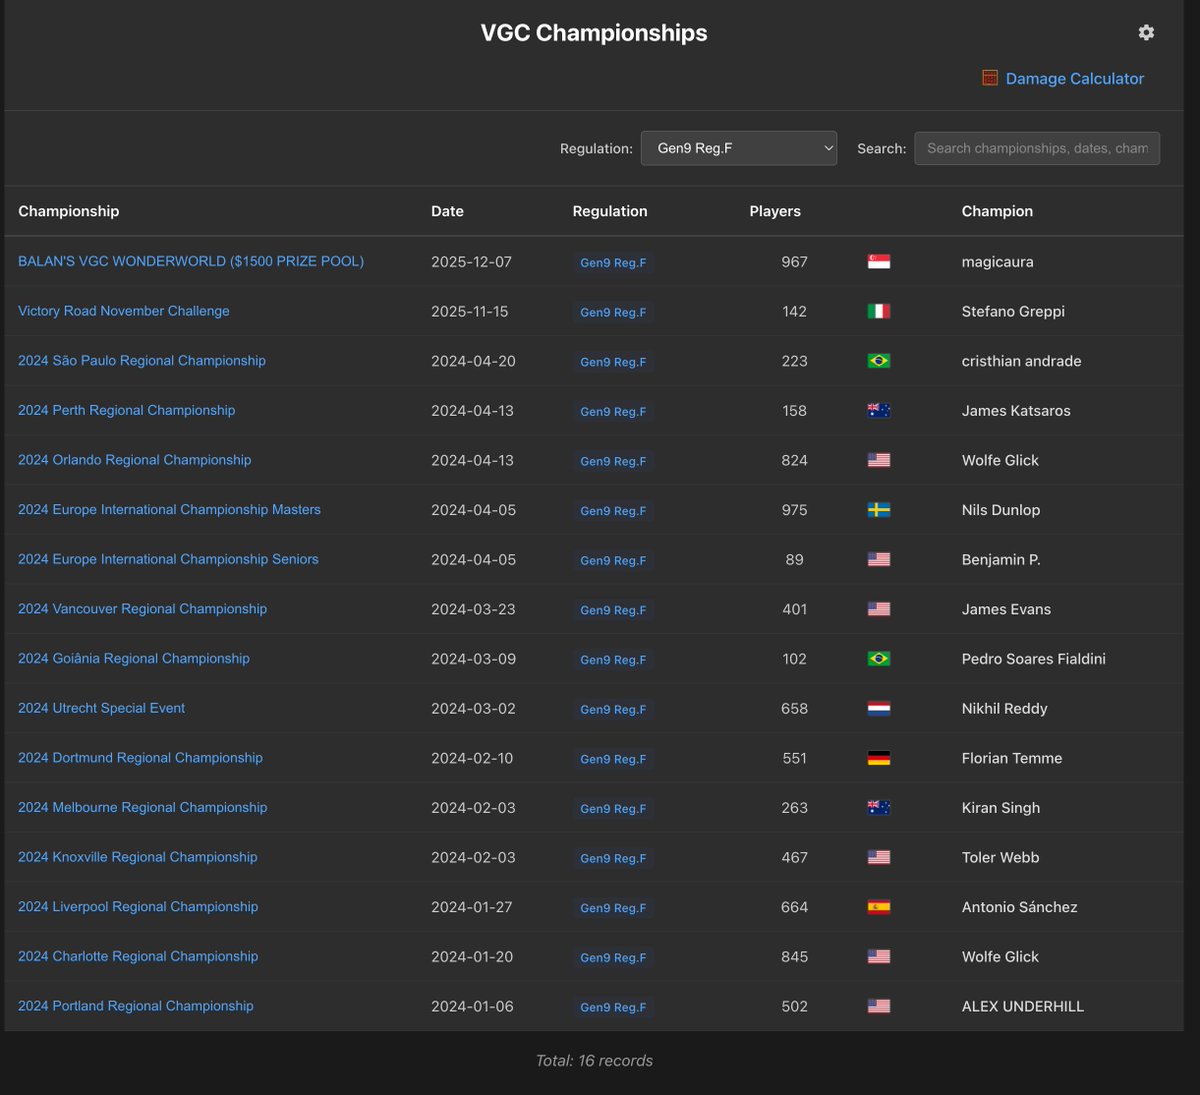Click the Australia flag beside James Katsaros

pos(879,410)
